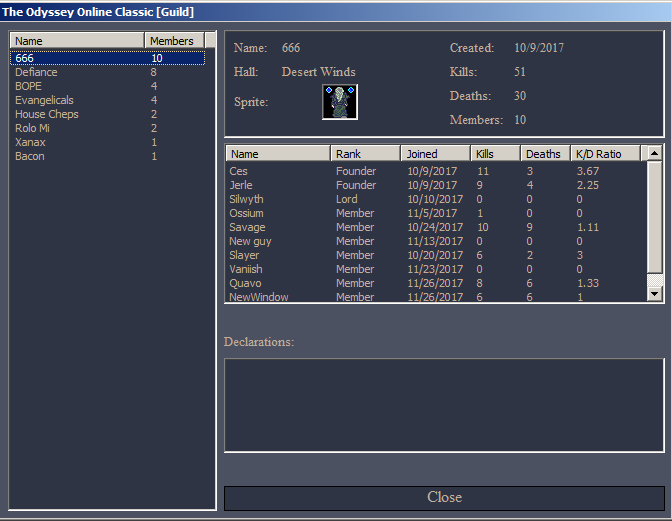672x521 pixels.
Task: Sort members by Deaths header
Action: point(545,154)
